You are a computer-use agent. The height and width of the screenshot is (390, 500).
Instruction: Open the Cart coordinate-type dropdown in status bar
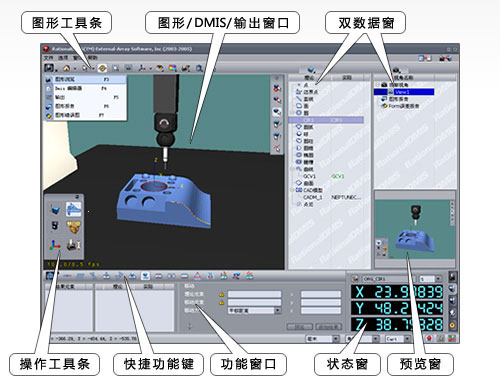click(398, 339)
